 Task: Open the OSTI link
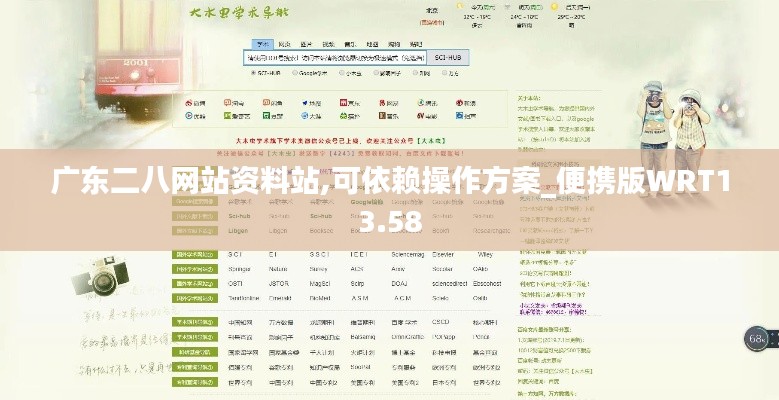[235, 284]
